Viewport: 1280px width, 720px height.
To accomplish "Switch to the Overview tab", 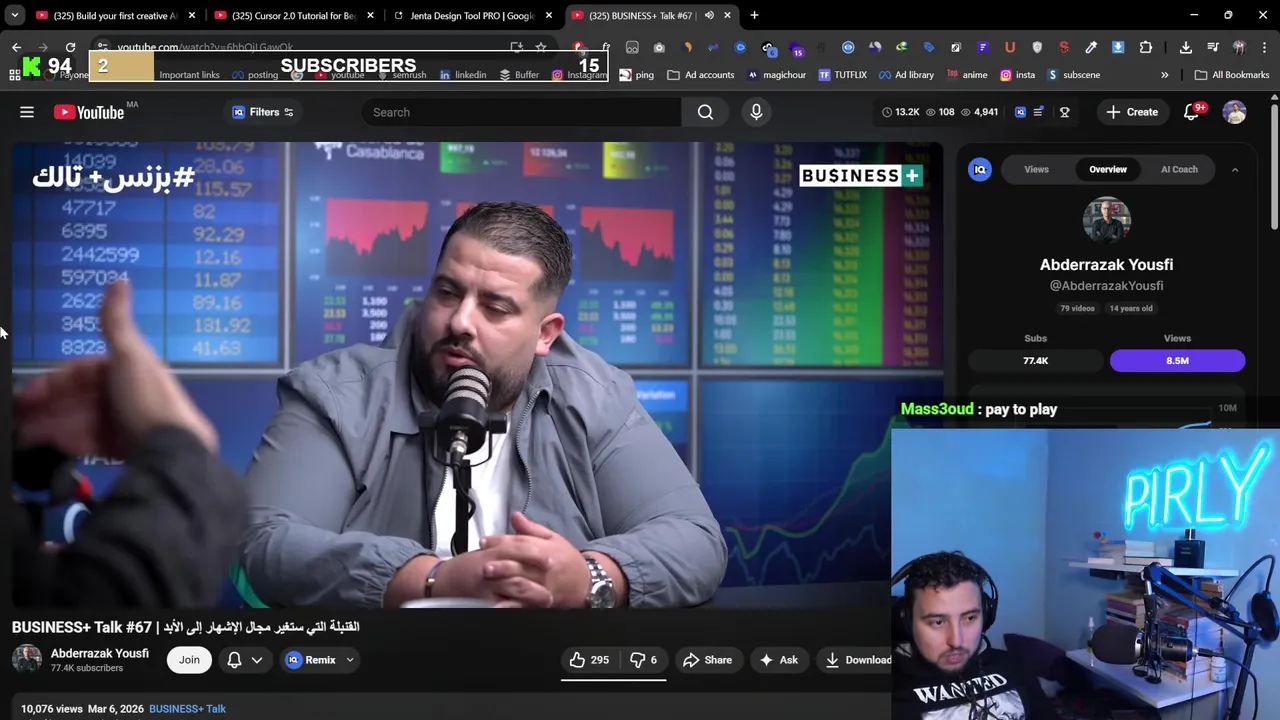I will click(x=1107, y=169).
